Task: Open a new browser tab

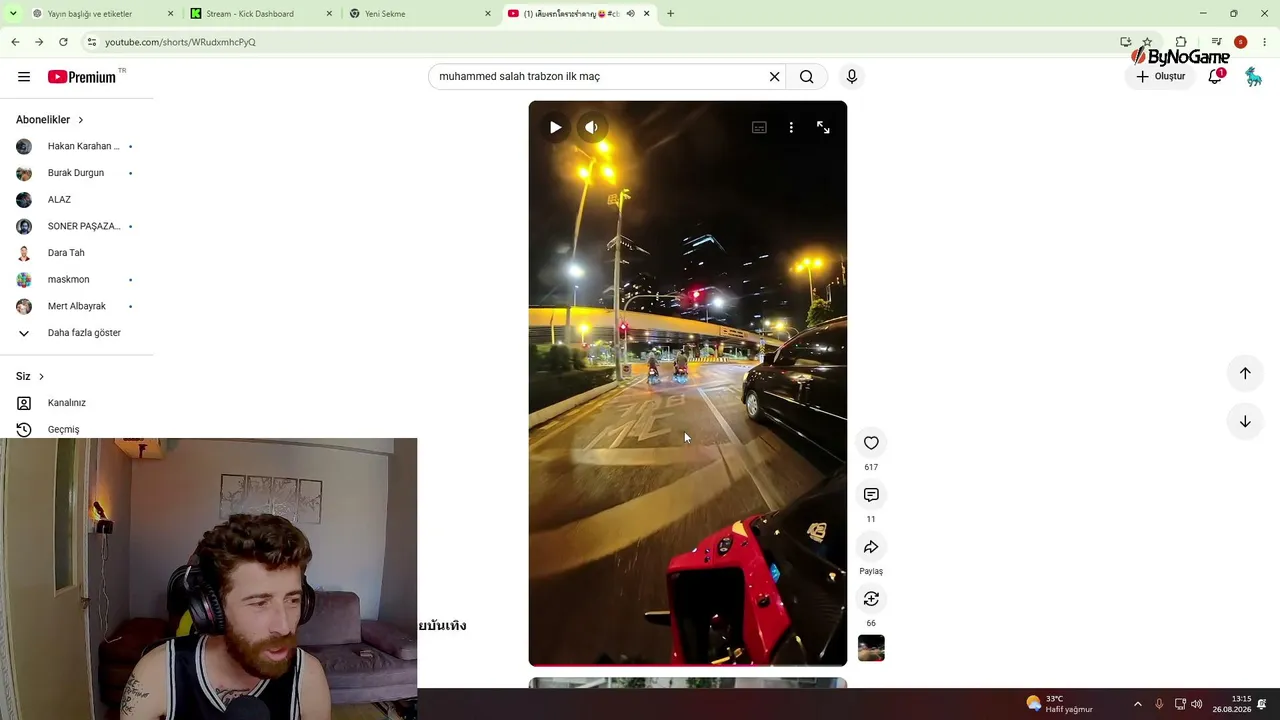Action: click(670, 14)
